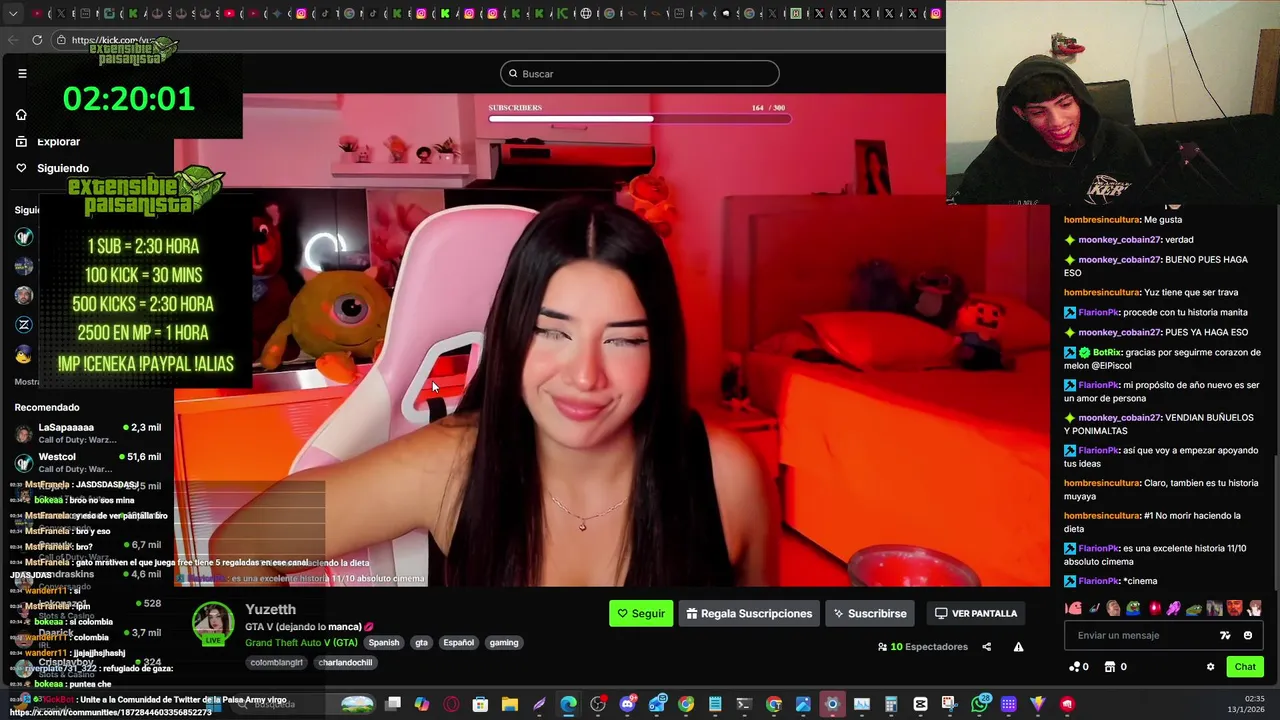The width and height of the screenshot is (1280, 720).
Task: Click BotRix username in chat
Action: click(1107, 353)
